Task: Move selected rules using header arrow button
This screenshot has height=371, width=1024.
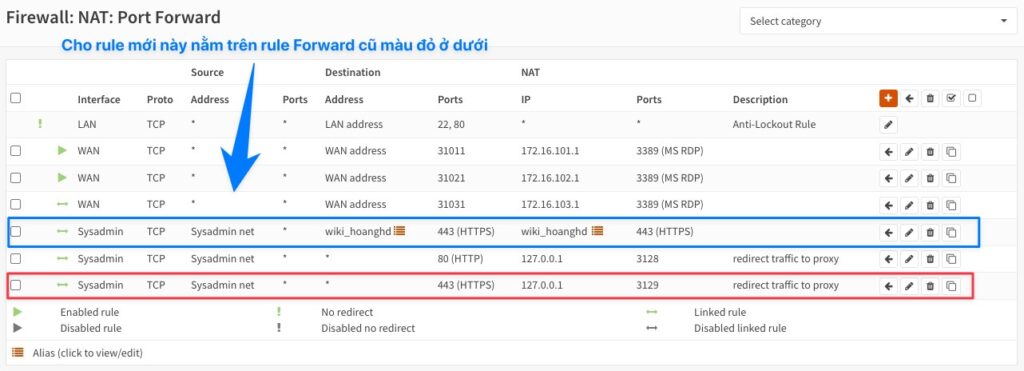Action: [x=910, y=99]
